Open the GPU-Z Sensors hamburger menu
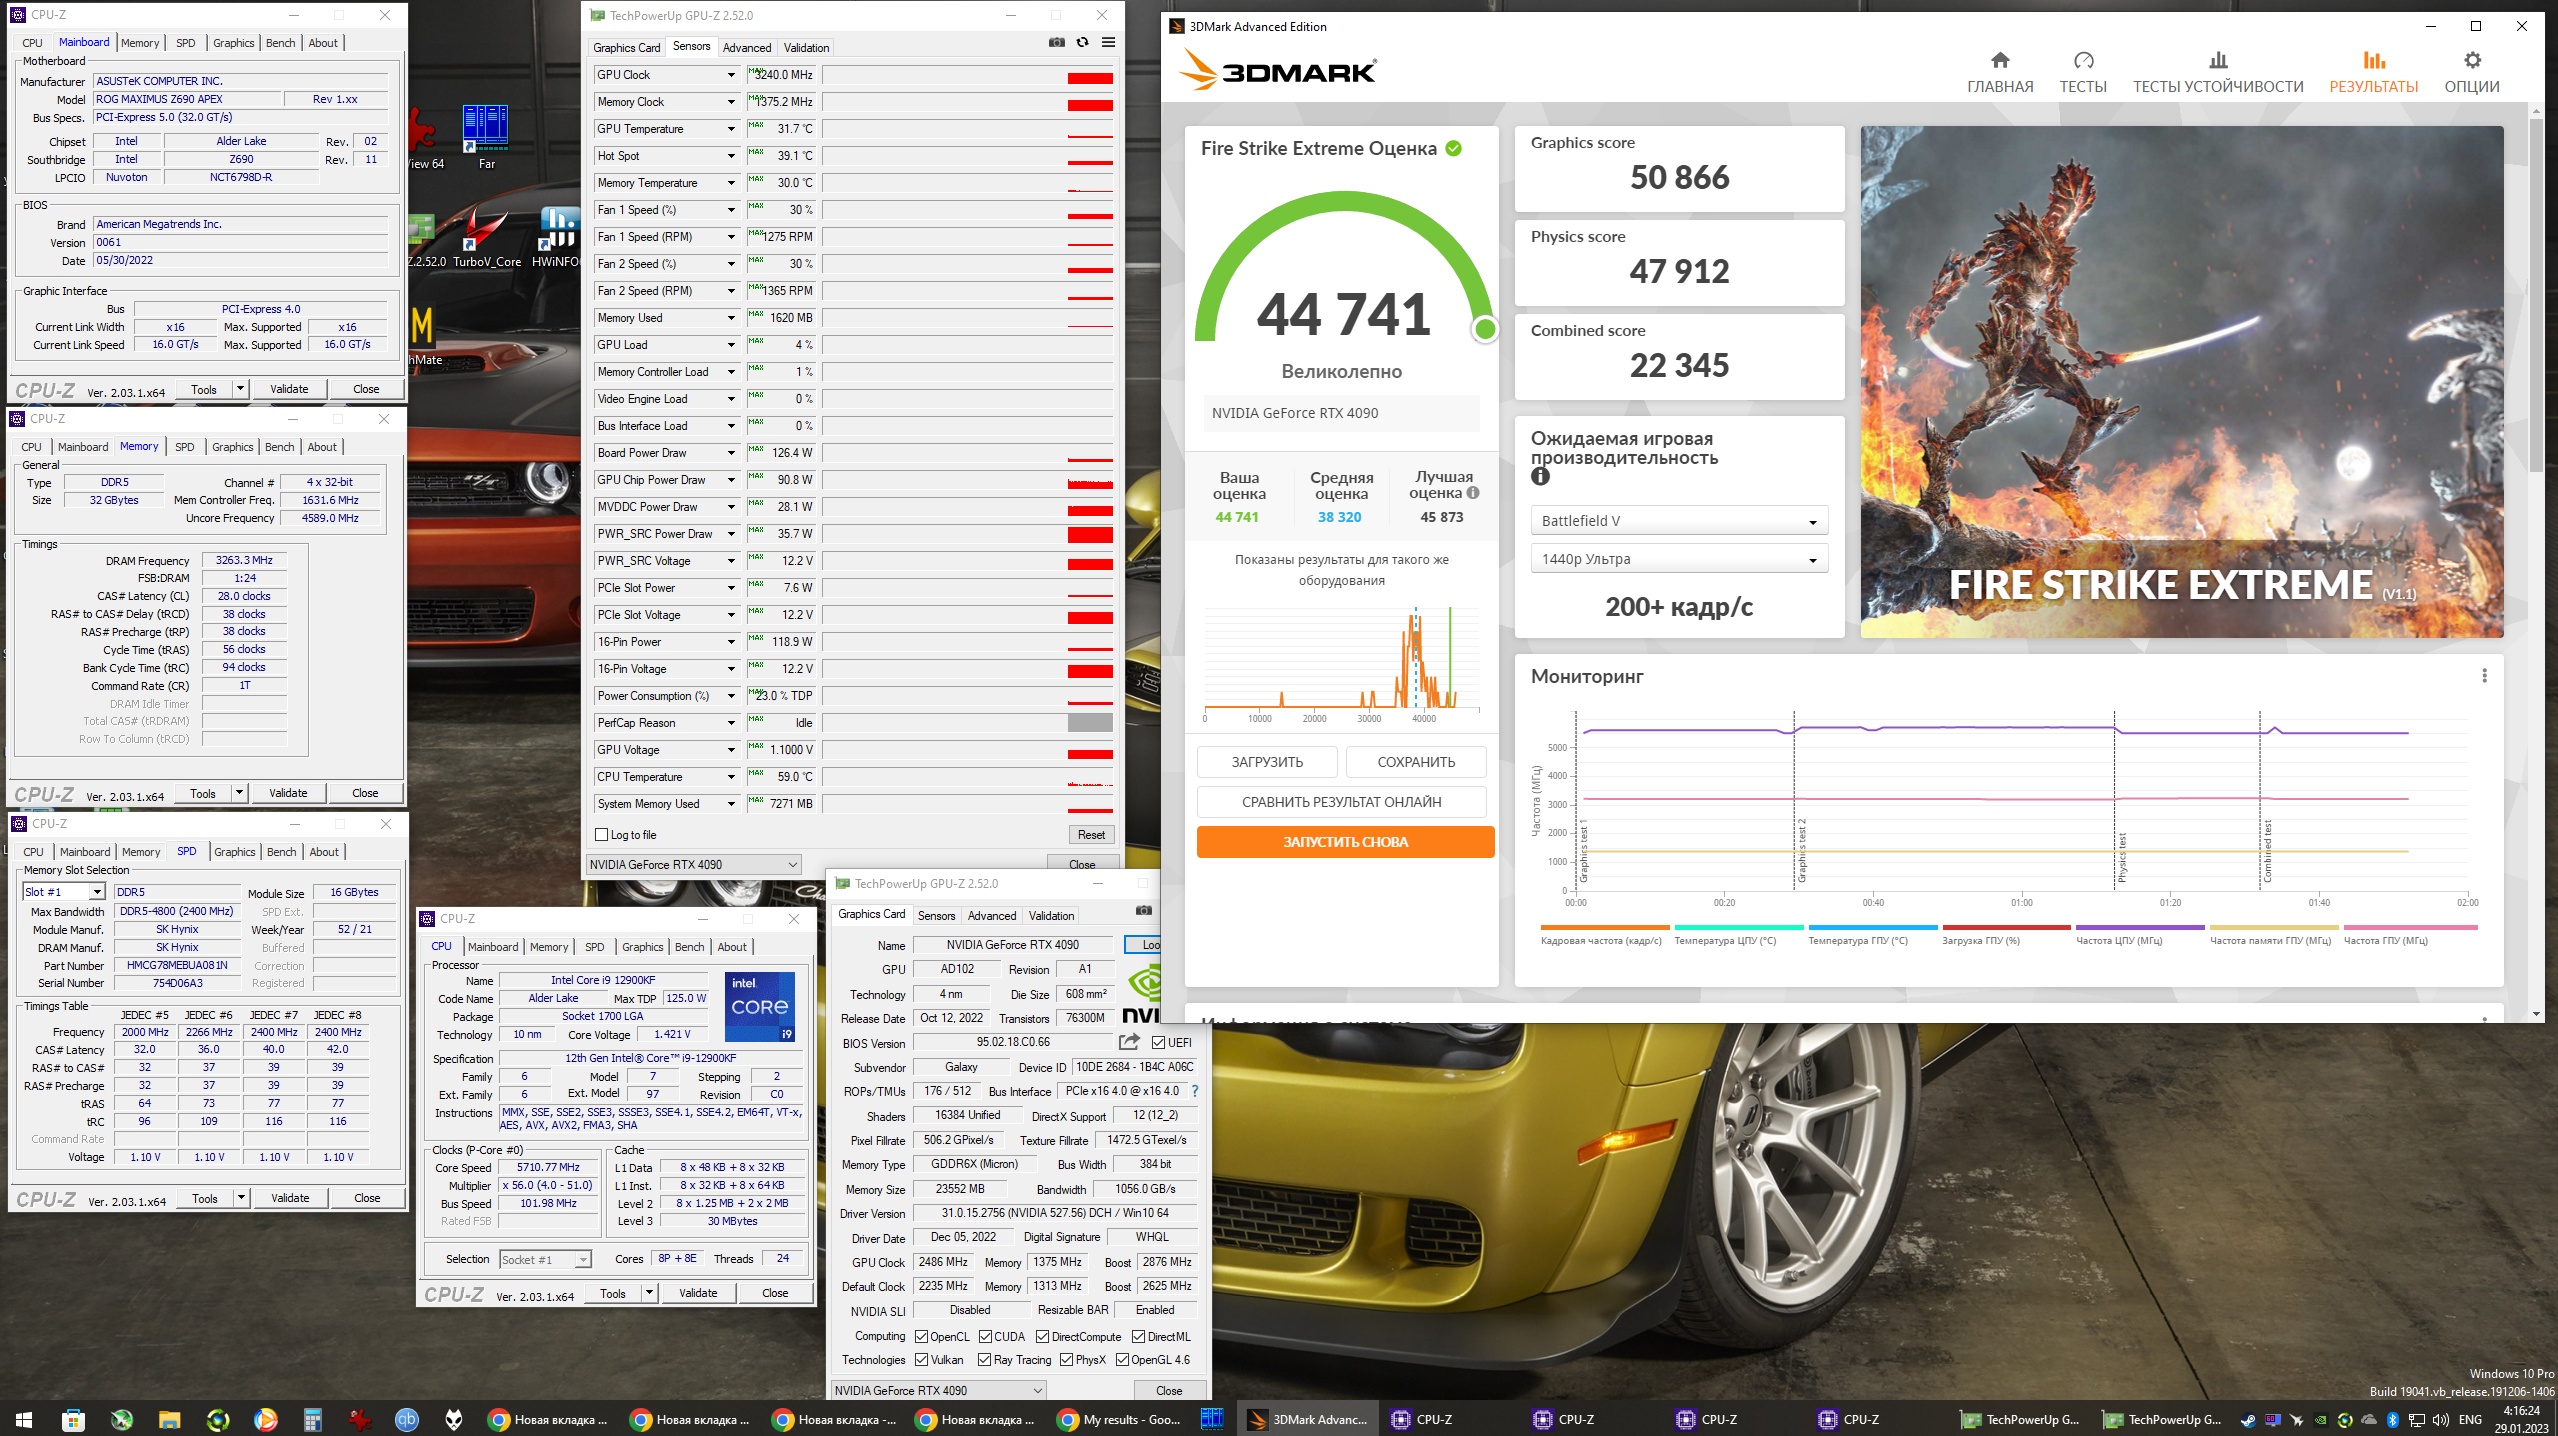The width and height of the screenshot is (2558, 1436). 1108,42
